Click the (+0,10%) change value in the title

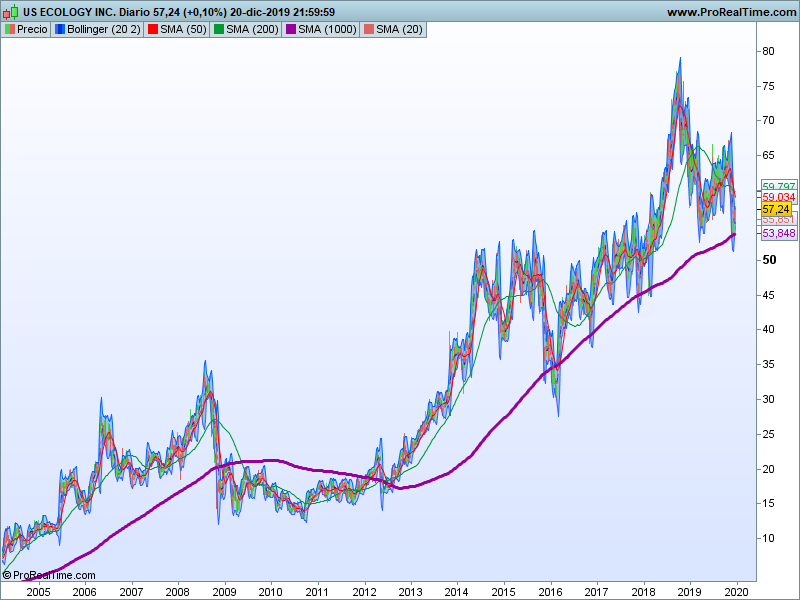pos(203,12)
